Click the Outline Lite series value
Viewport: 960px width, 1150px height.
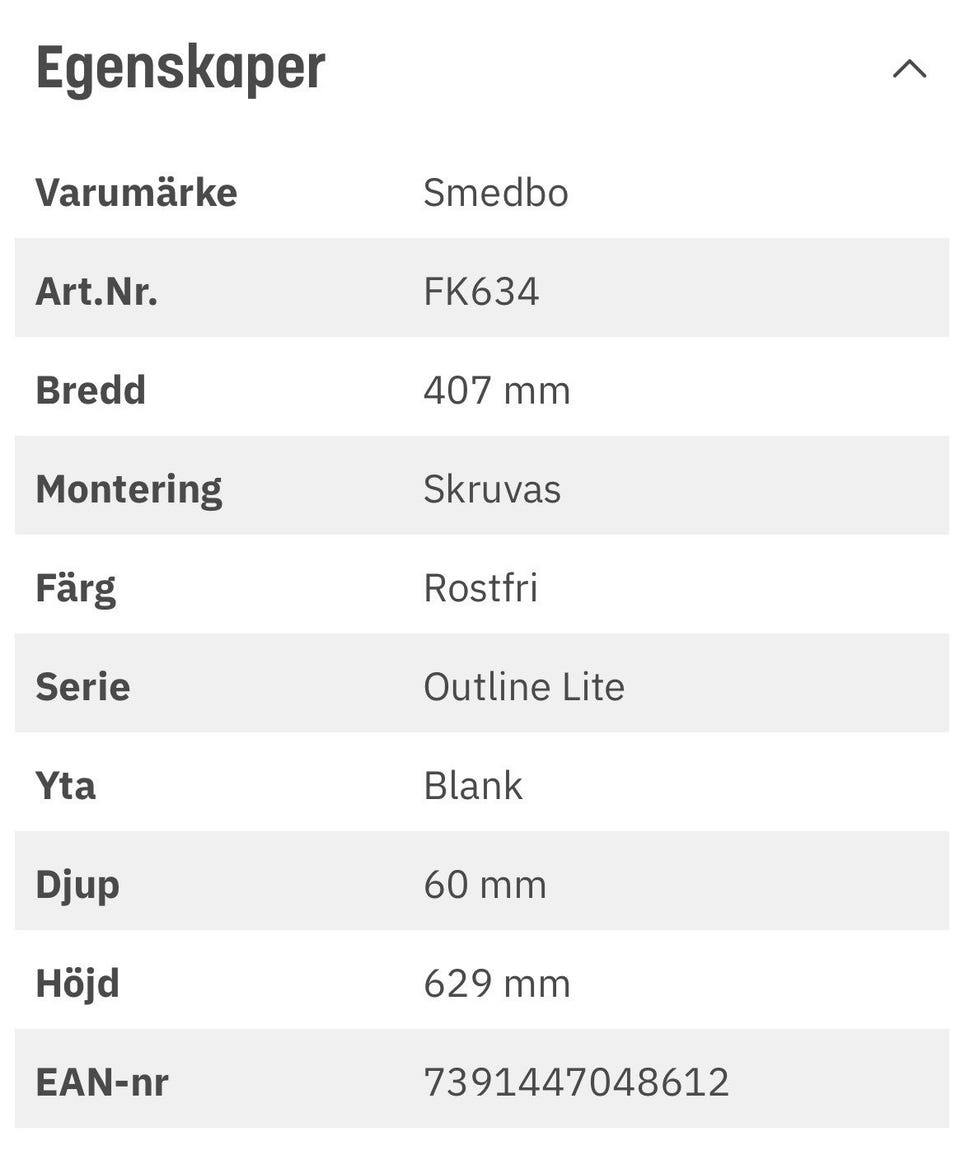[x=523, y=687]
